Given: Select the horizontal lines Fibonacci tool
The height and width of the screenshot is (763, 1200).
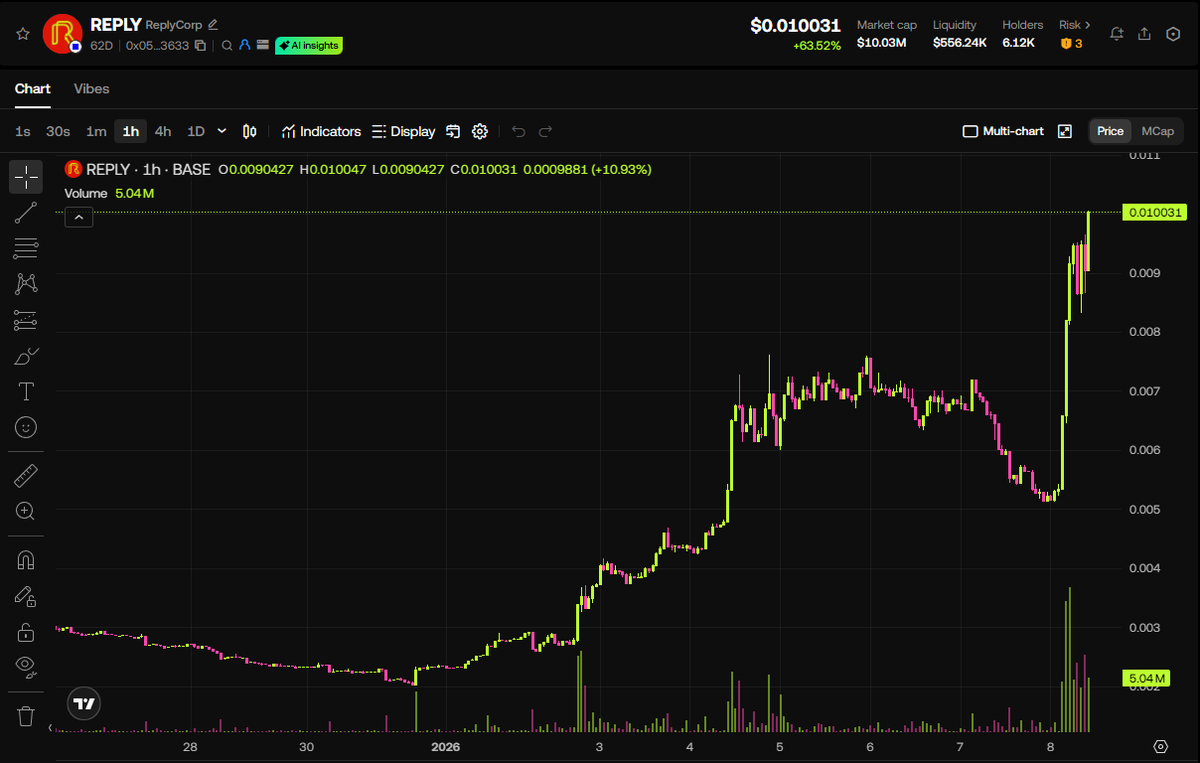Looking at the screenshot, I should pyautogui.click(x=26, y=248).
